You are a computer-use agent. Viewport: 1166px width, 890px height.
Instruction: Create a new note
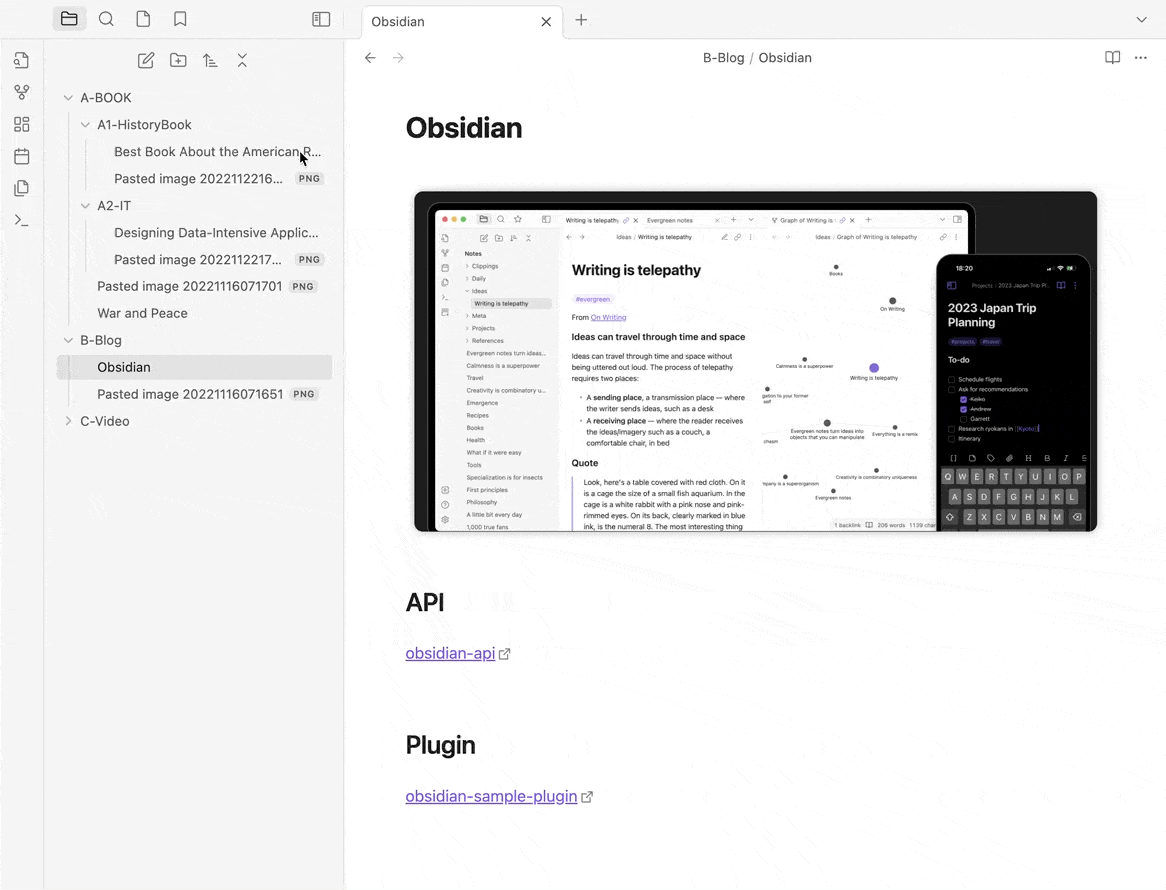(146, 61)
